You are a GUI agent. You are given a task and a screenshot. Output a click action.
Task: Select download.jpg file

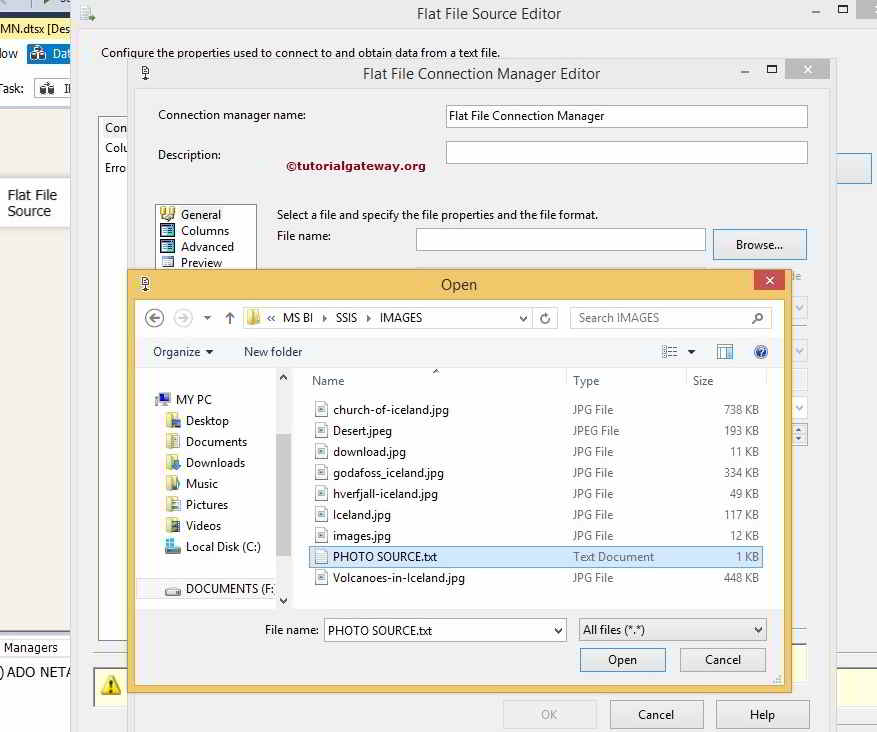coord(536,452)
